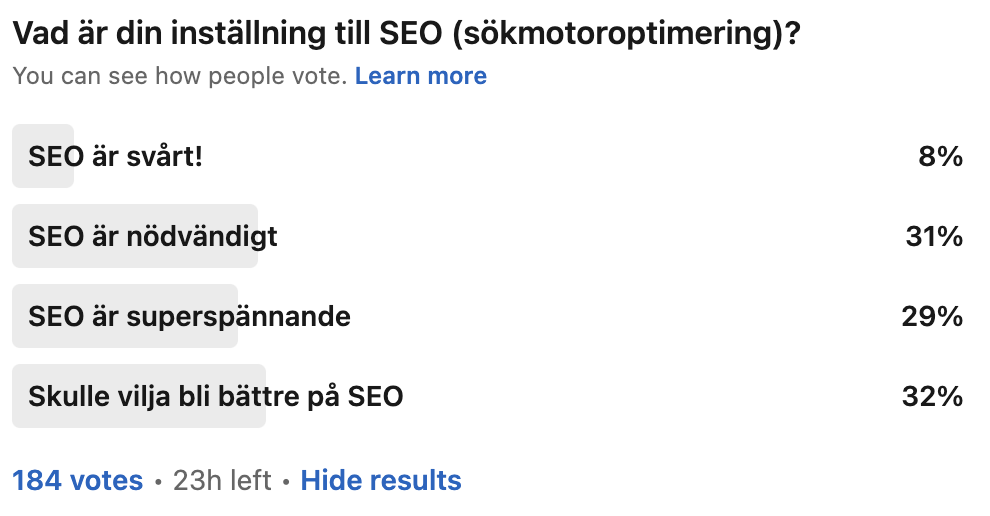Click left edge of 'SEO är superspännande' result bar

click(20, 317)
